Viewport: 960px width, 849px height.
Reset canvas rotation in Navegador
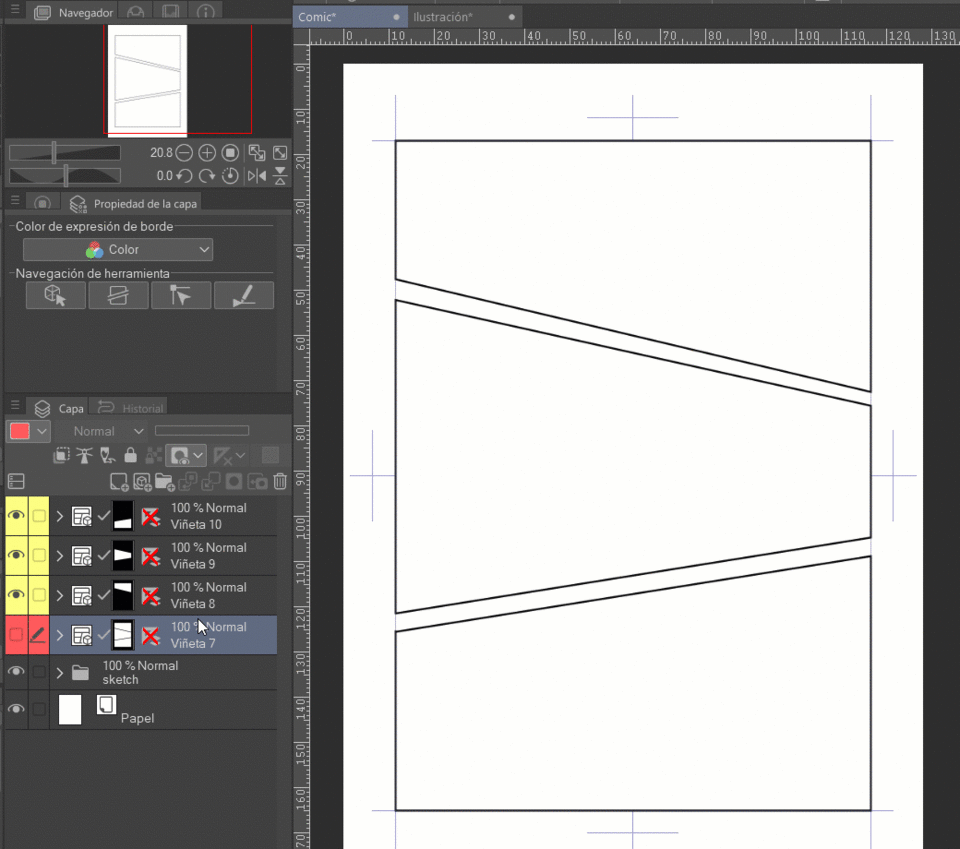pyautogui.click(x=231, y=176)
